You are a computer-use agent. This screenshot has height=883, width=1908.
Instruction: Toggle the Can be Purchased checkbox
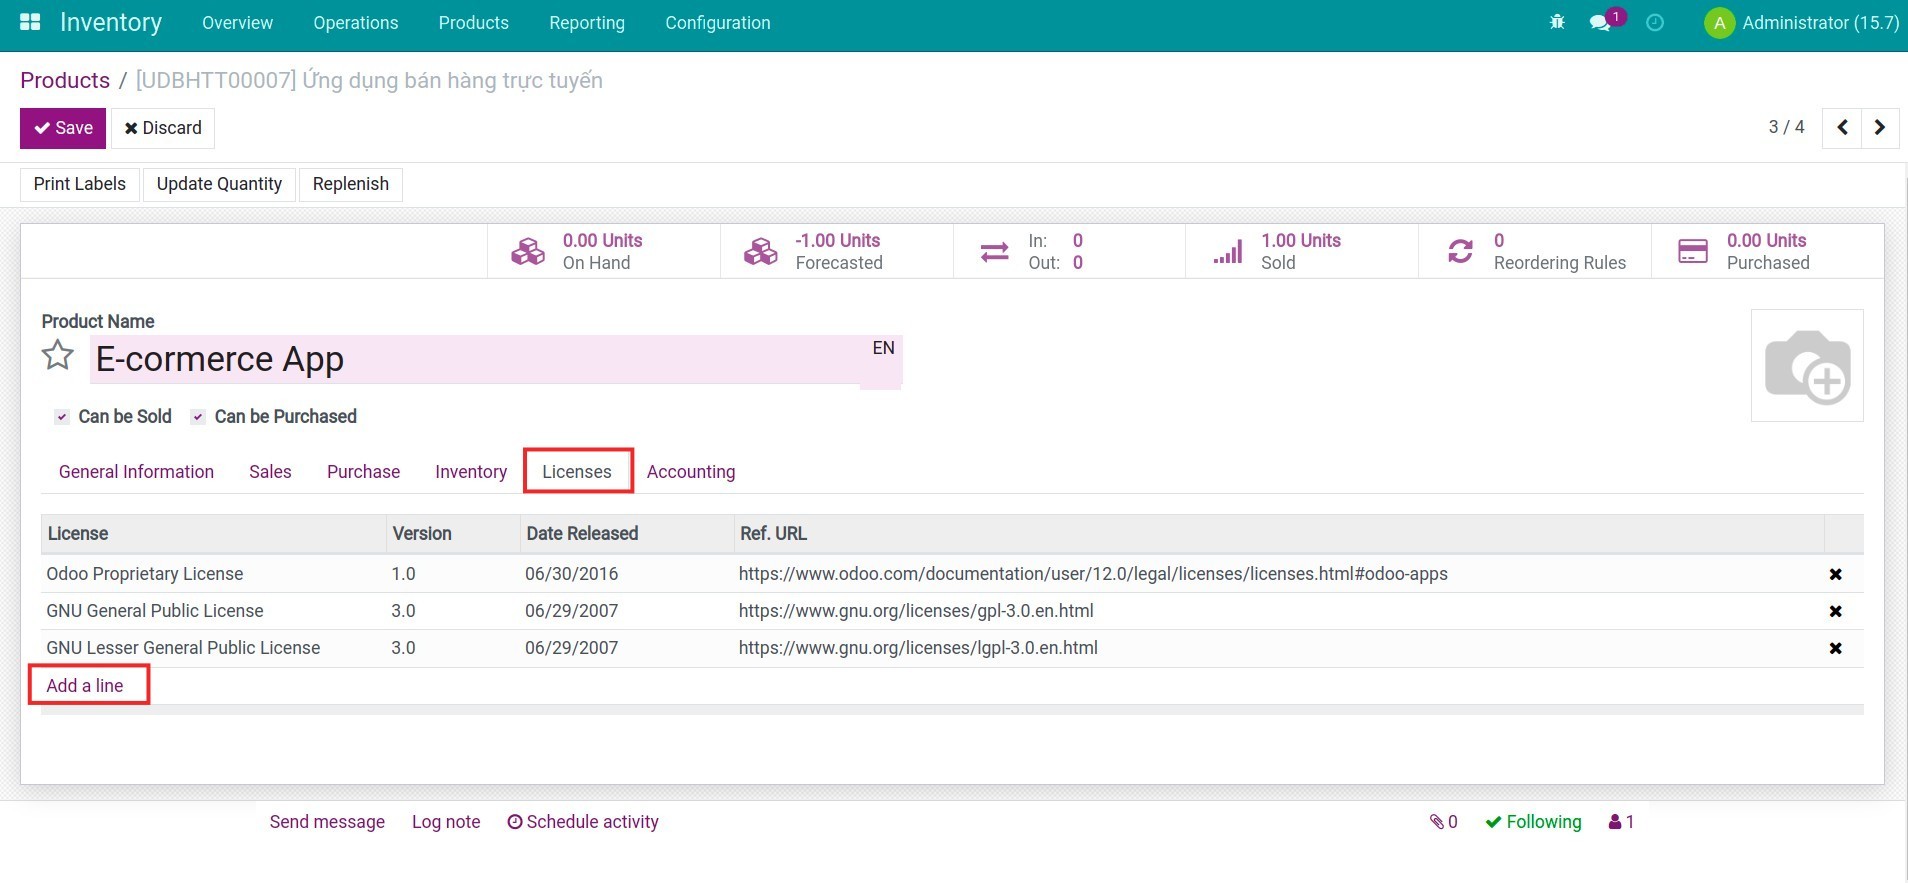point(198,417)
